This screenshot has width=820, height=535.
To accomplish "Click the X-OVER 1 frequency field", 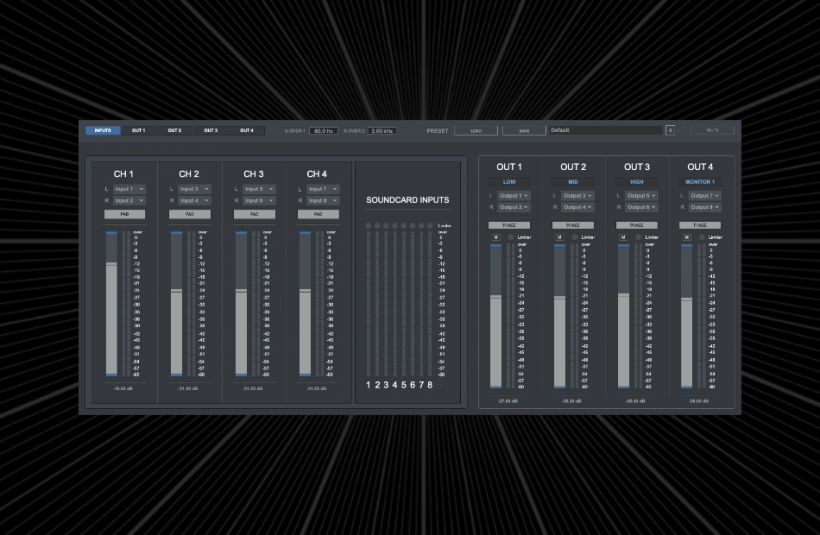I will (x=323, y=130).
